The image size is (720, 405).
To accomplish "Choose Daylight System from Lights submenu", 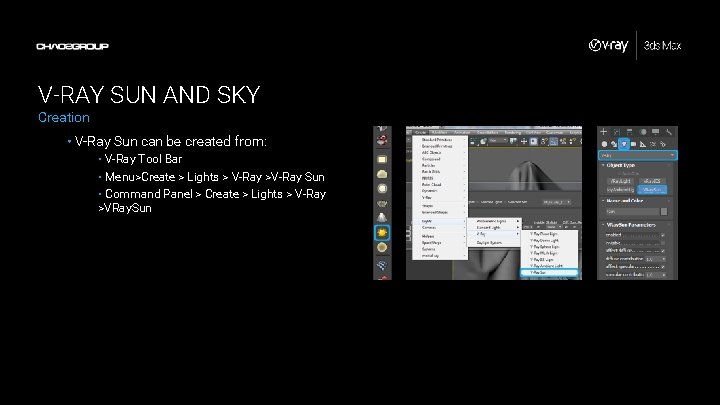I will (495, 242).
